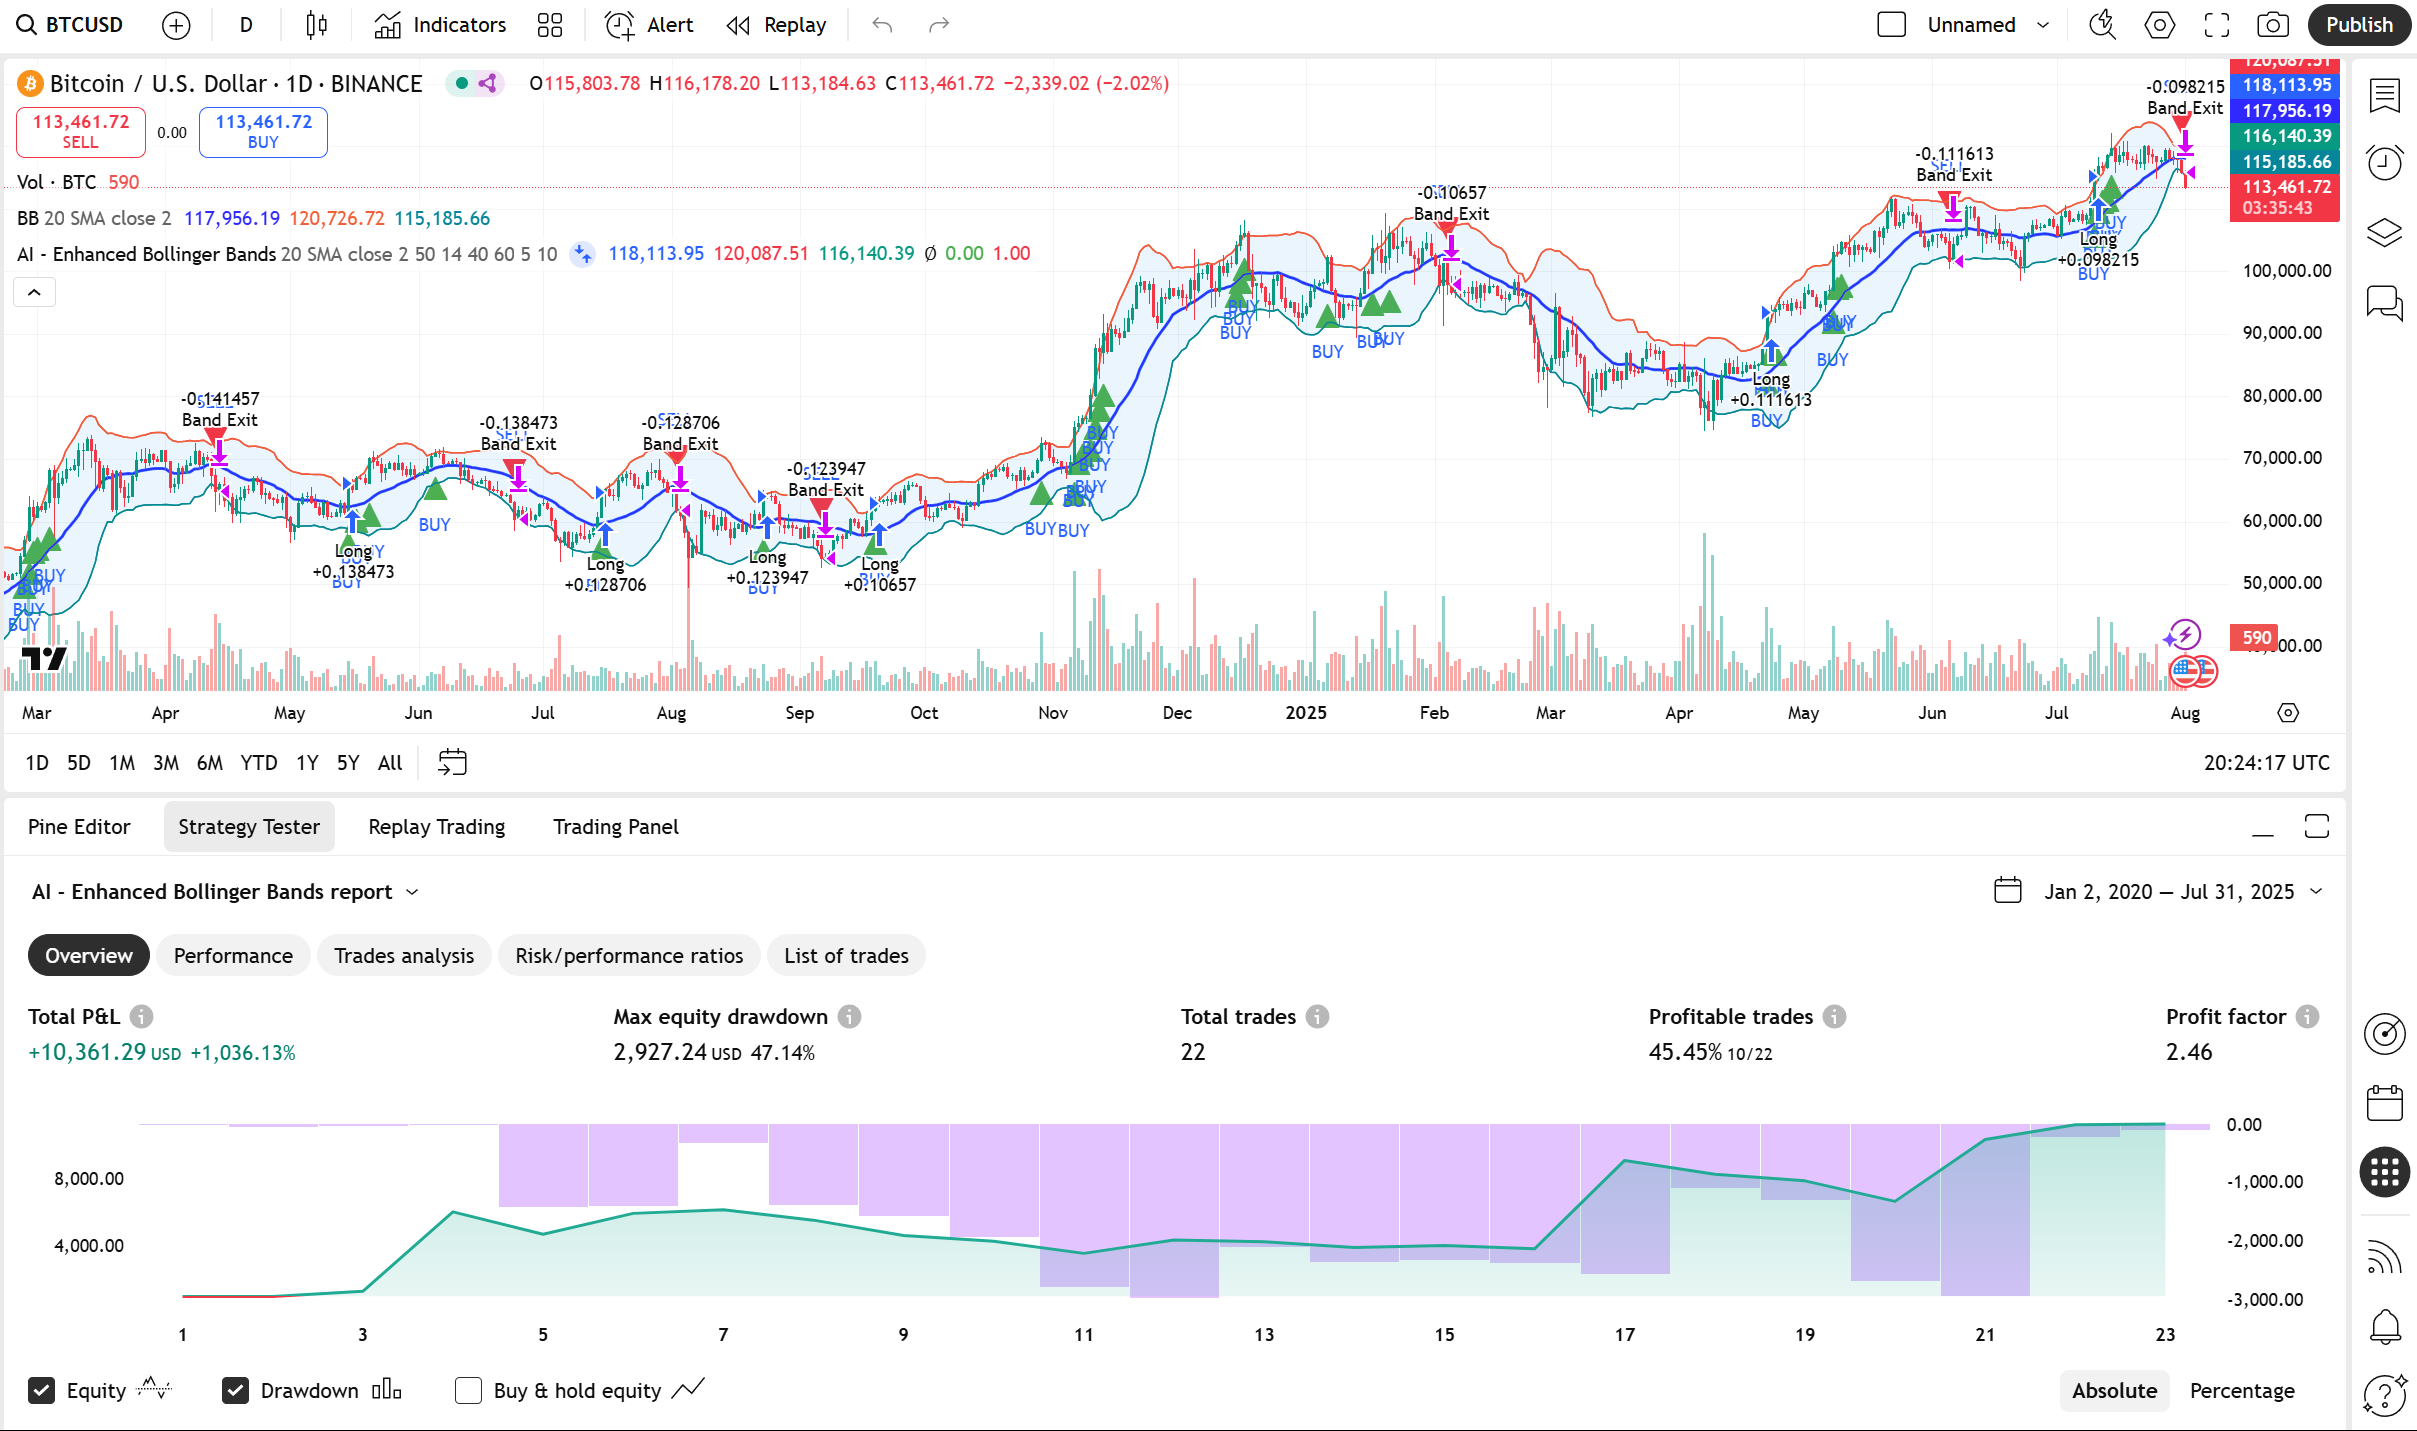Viewport: 2417px width, 1431px height.
Task: Take a chart snapshot with camera icon
Action: coord(2273,25)
